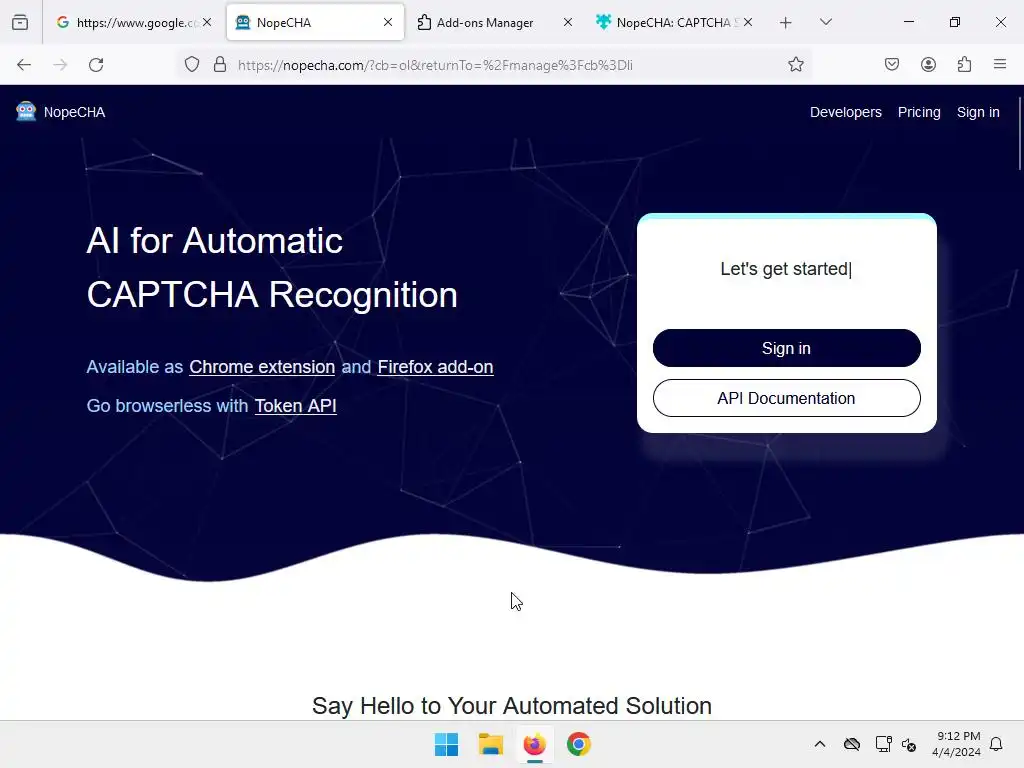
Task: Open the API Documentation button
Action: (786, 398)
